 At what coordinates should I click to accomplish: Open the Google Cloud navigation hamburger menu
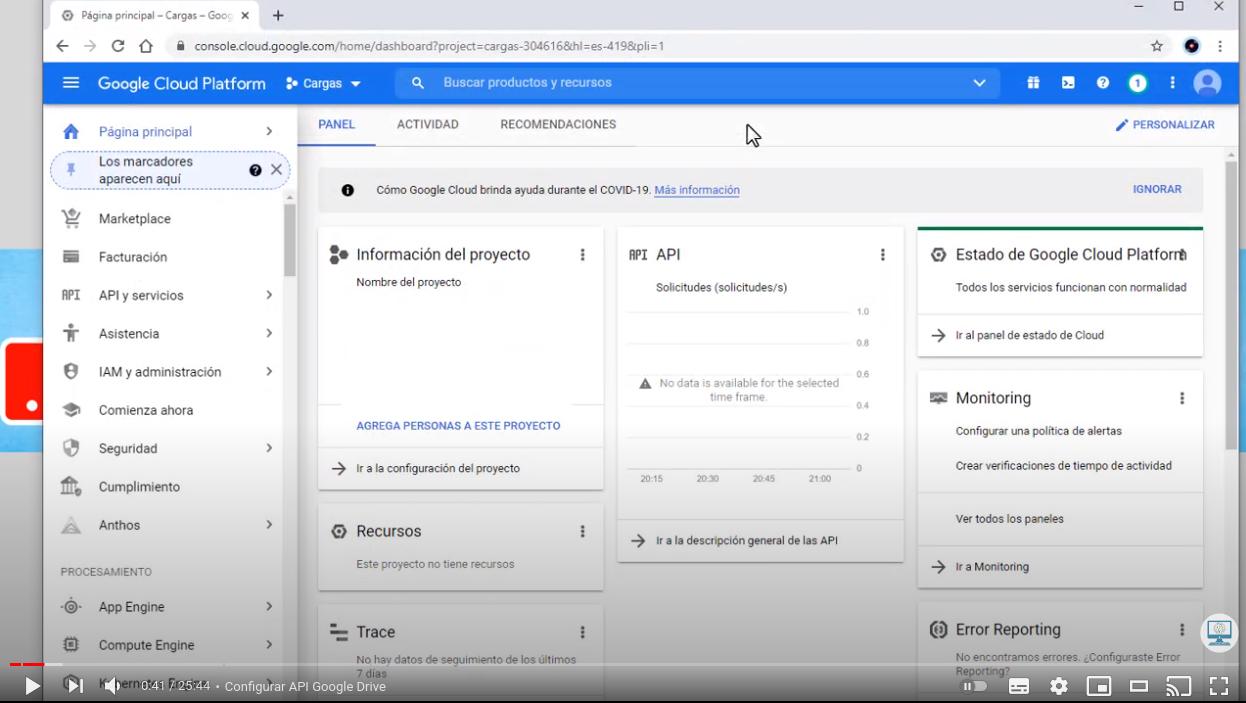point(71,83)
